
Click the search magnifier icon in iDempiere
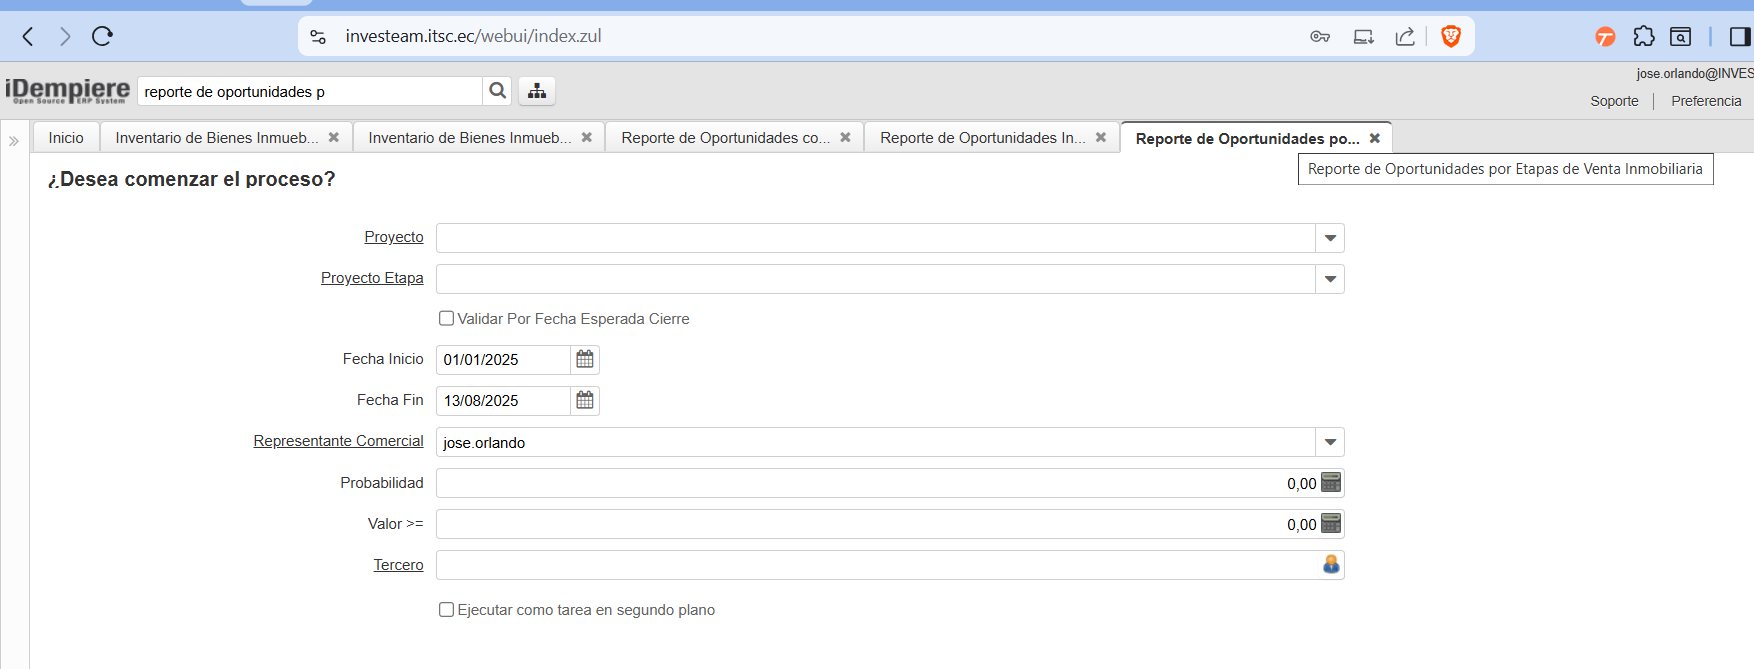coord(497,91)
